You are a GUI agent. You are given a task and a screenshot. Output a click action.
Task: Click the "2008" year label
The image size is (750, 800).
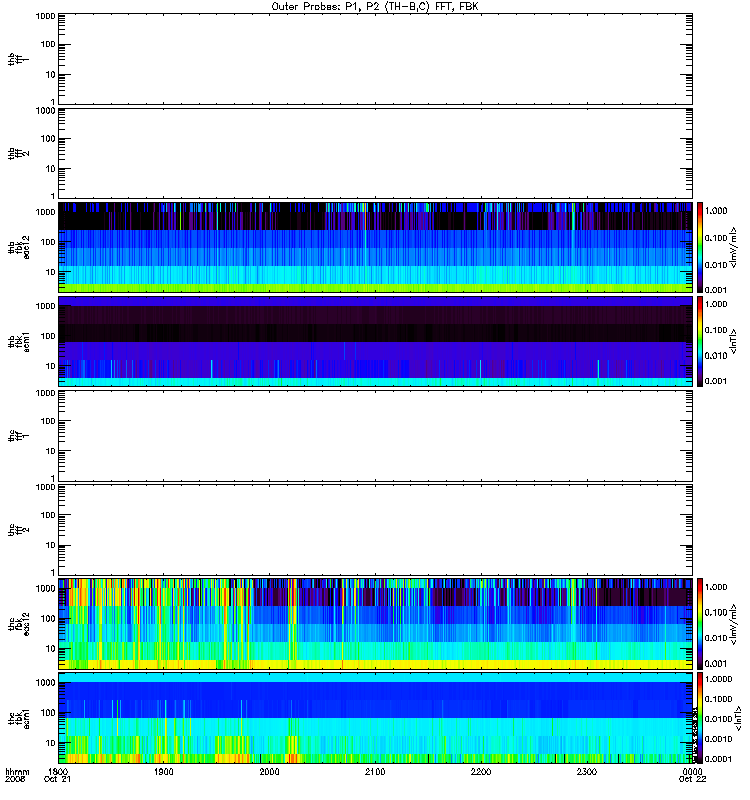pos(14,780)
